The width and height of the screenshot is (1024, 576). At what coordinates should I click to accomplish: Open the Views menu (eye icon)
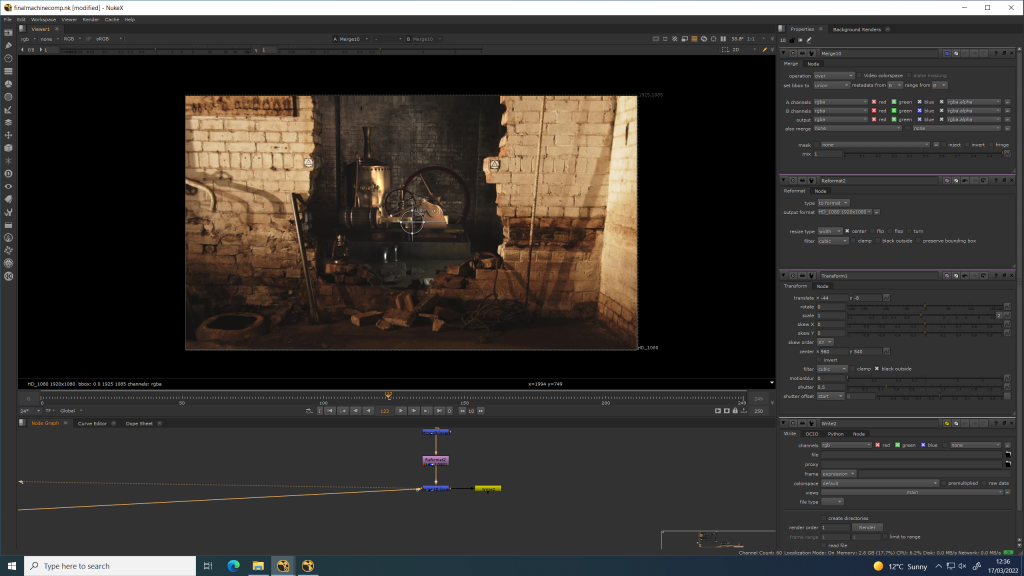[8, 186]
